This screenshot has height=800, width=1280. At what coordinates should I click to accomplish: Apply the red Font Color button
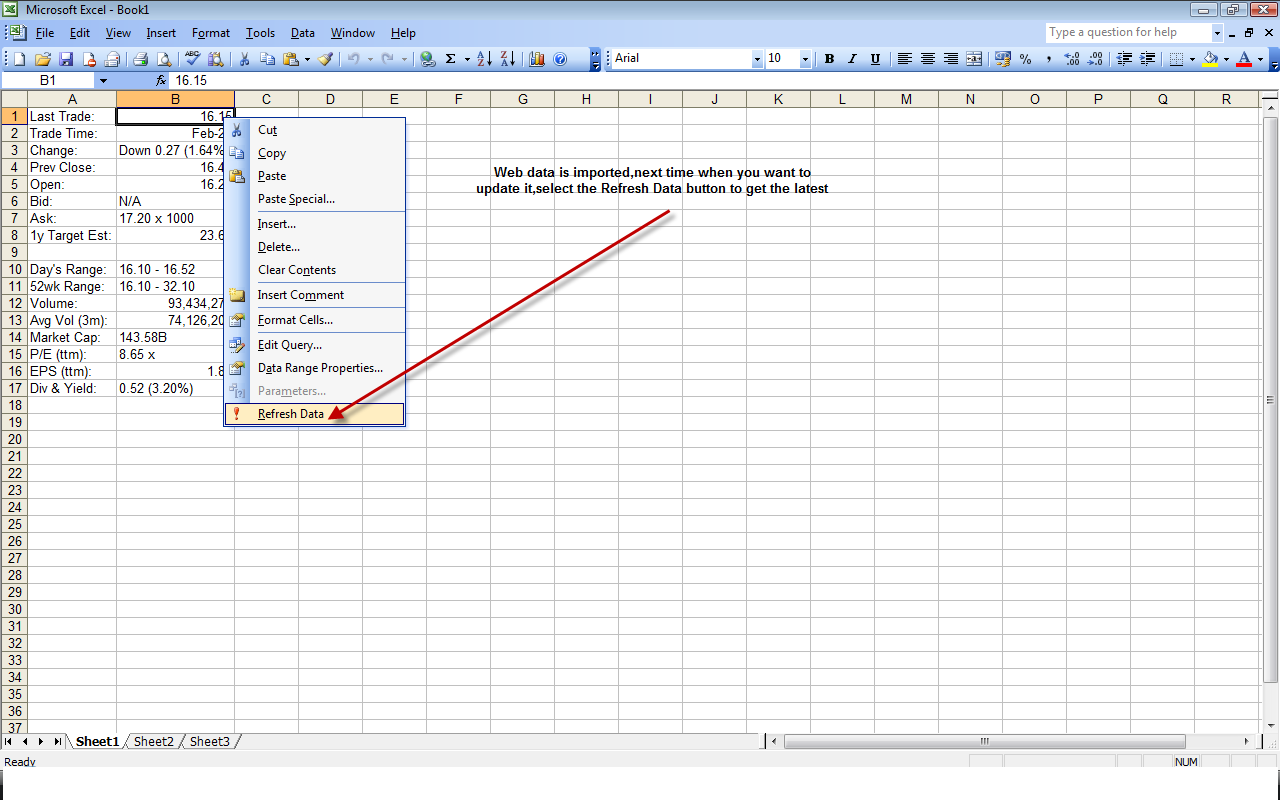[1244, 59]
